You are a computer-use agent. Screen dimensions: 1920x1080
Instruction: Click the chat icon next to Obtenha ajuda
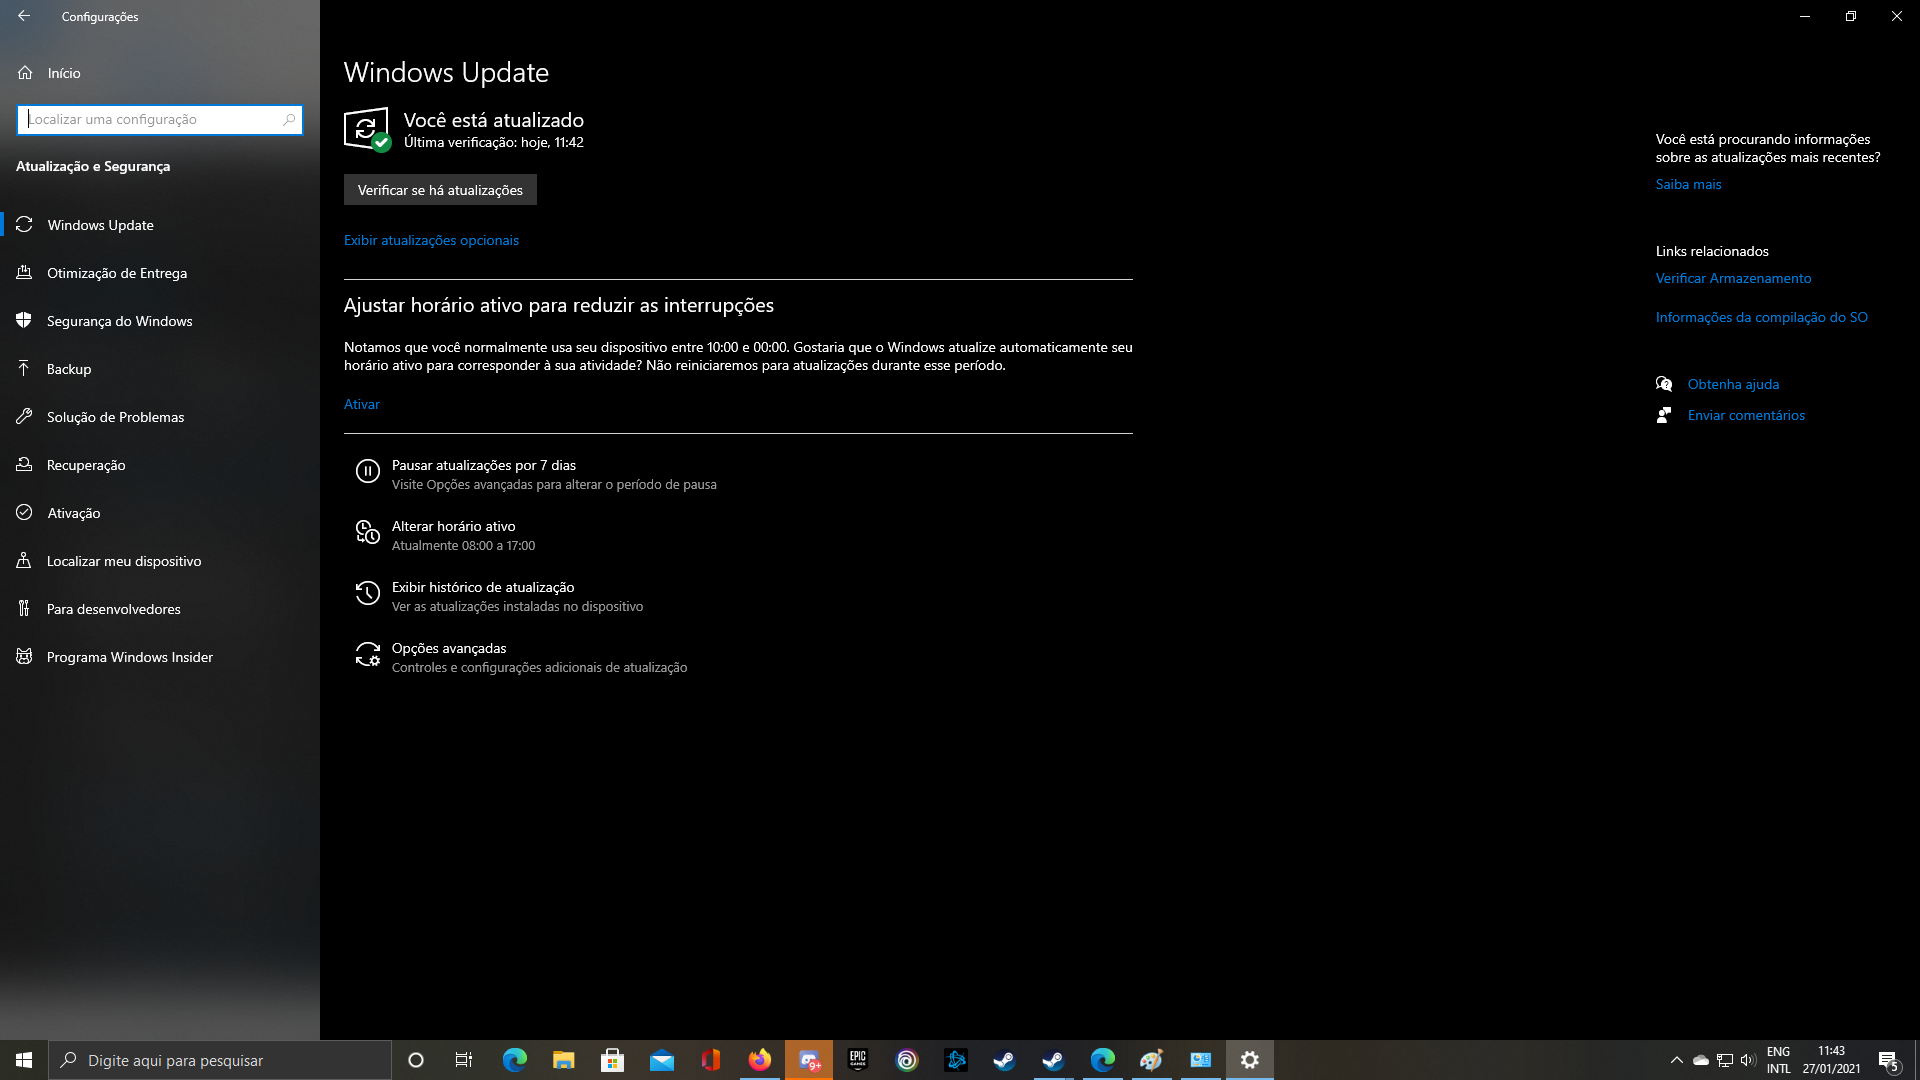tap(1664, 384)
